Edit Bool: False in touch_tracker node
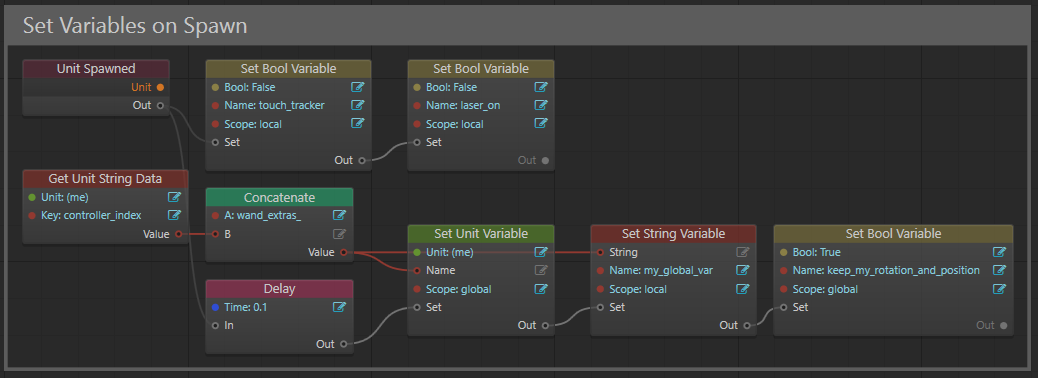Image resolution: width=1038 pixels, height=378 pixels. [x=357, y=87]
